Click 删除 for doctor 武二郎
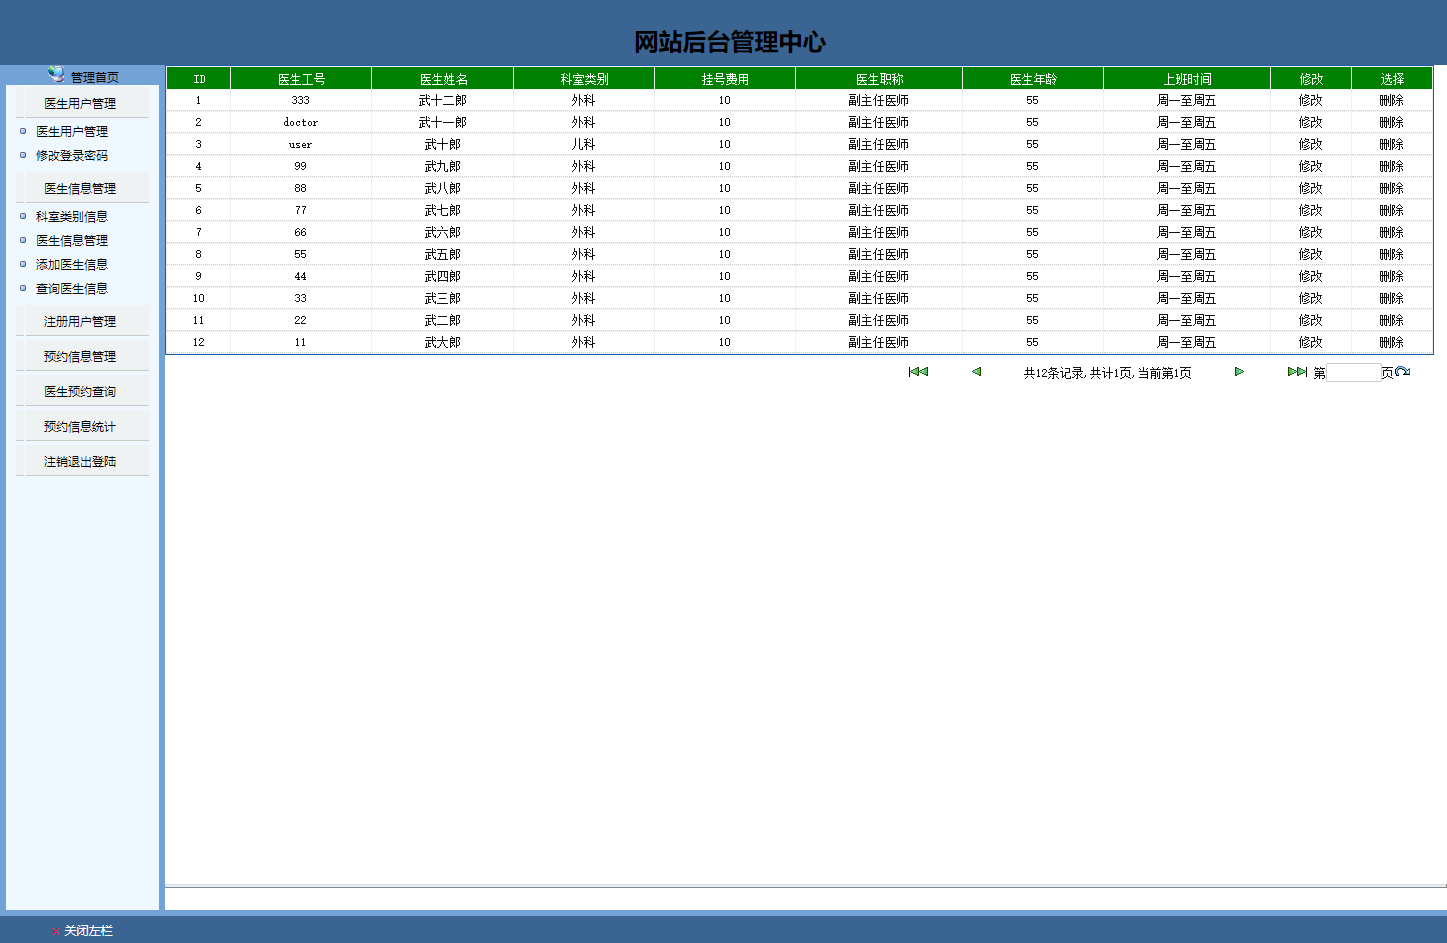The width and height of the screenshot is (1447, 943). [x=1392, y=320]
